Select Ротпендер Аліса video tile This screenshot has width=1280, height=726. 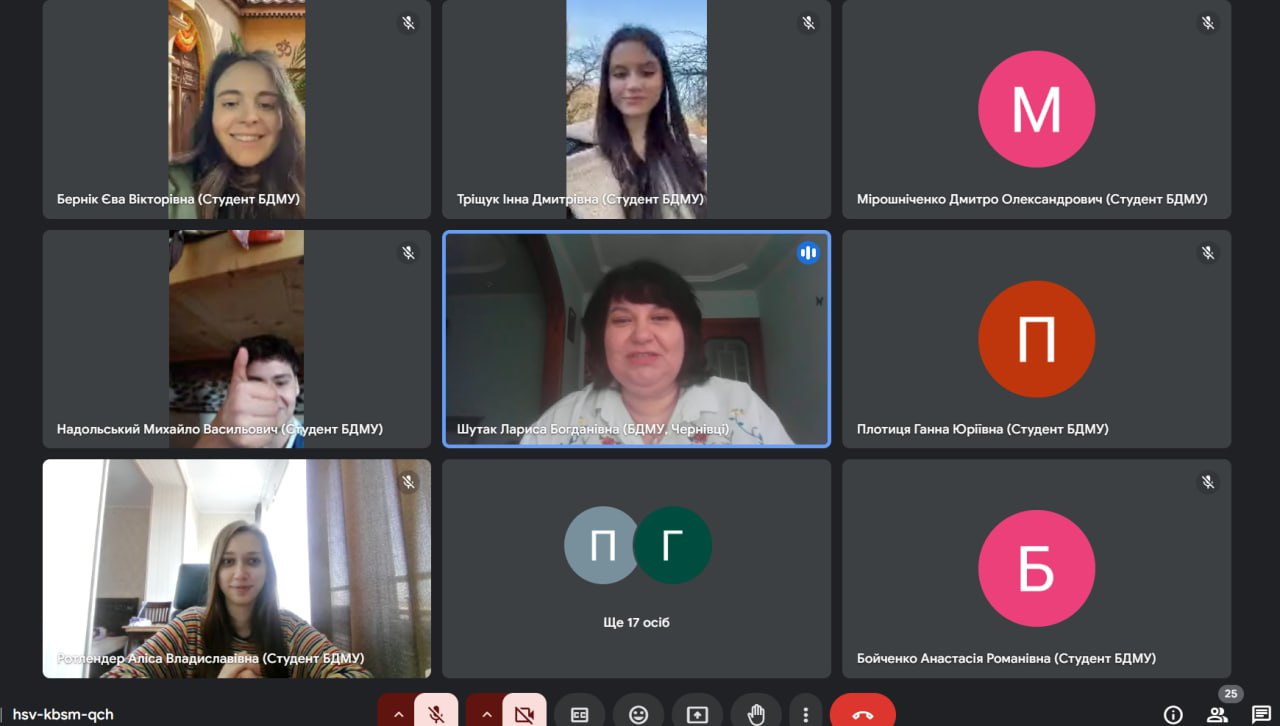coord(237,568)
